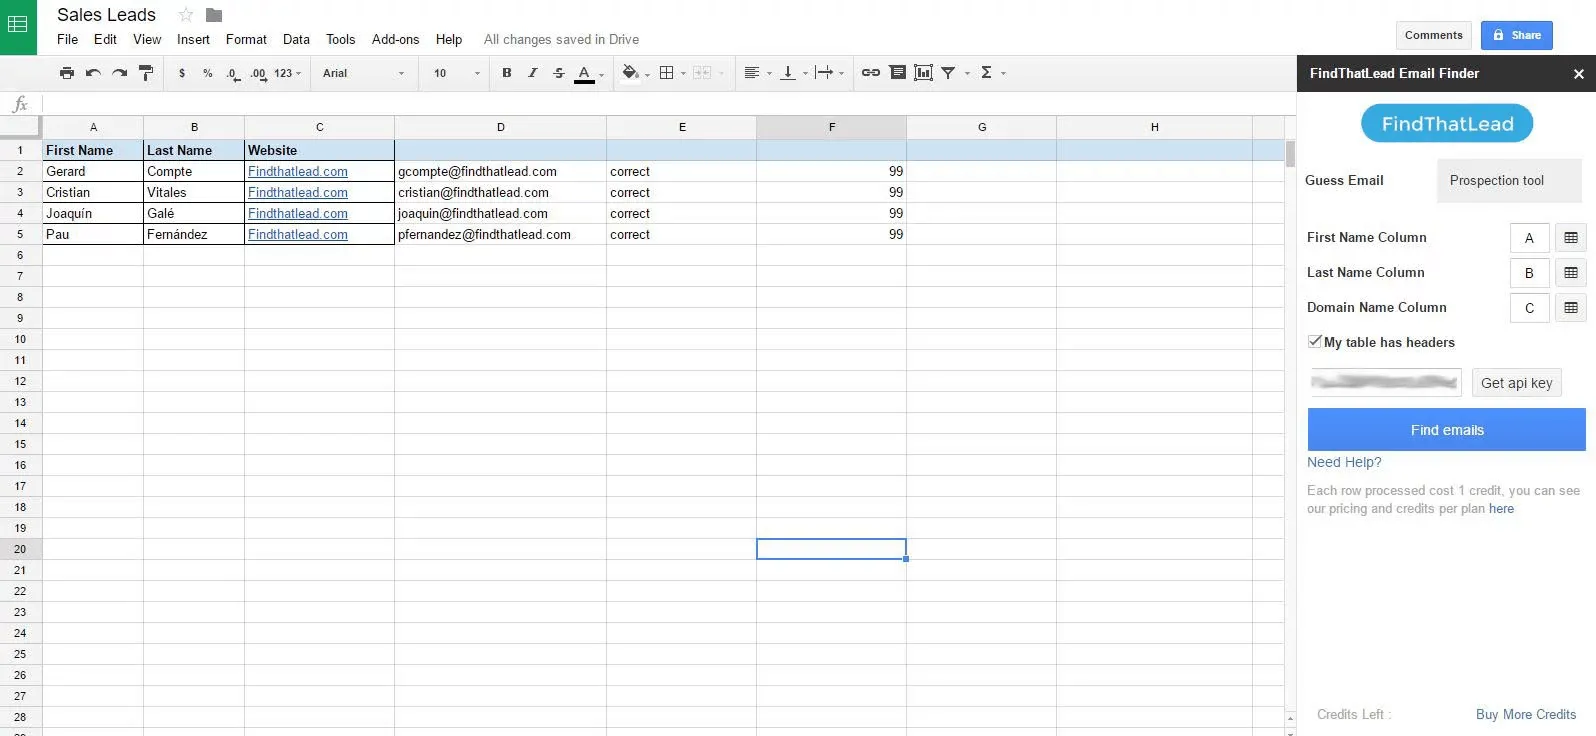Click the print icon in toolbar
This screenshot has width=1596, height=736.
[67, 73]
